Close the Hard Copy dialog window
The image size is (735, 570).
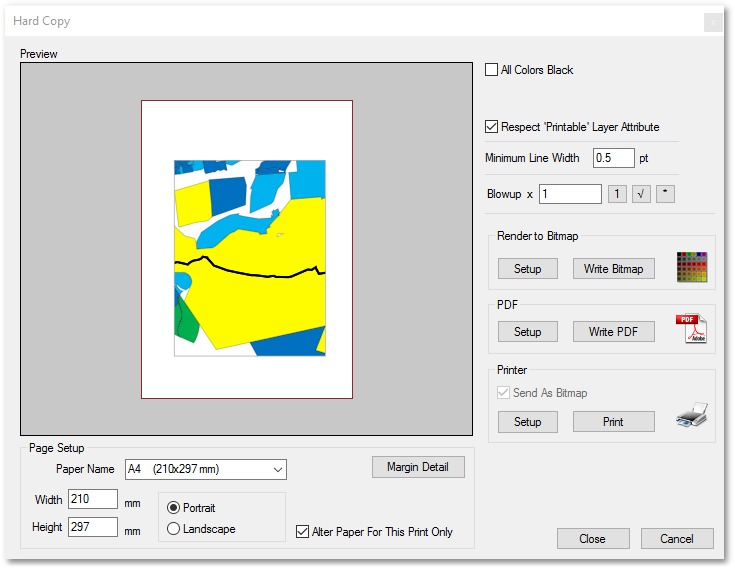click(713, 22)
